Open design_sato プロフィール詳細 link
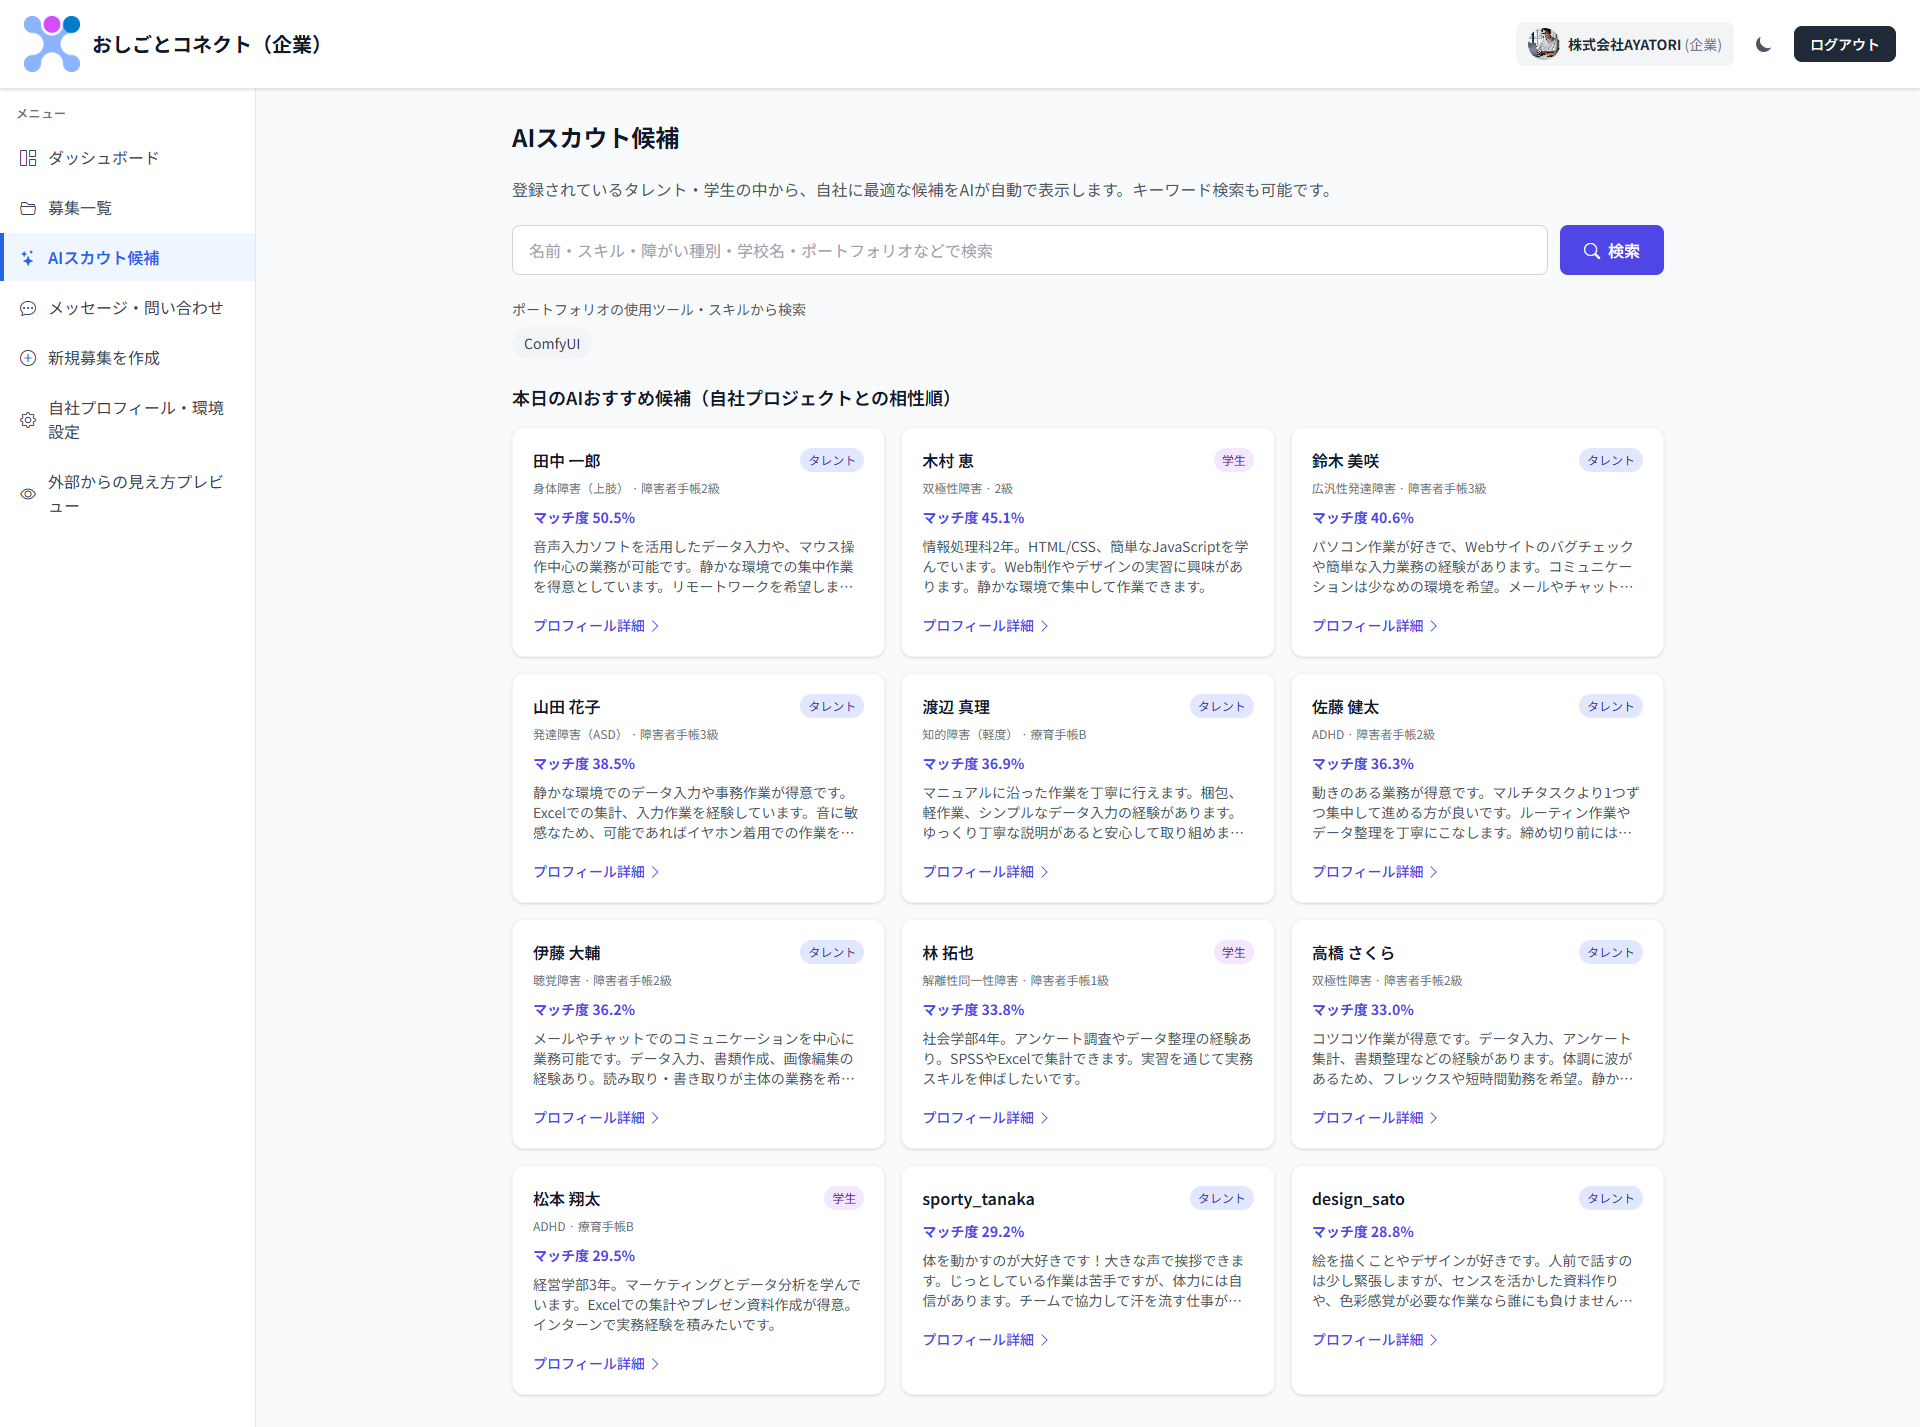Viewport: 1920px width, 1427px height. coord(1375,1340)
